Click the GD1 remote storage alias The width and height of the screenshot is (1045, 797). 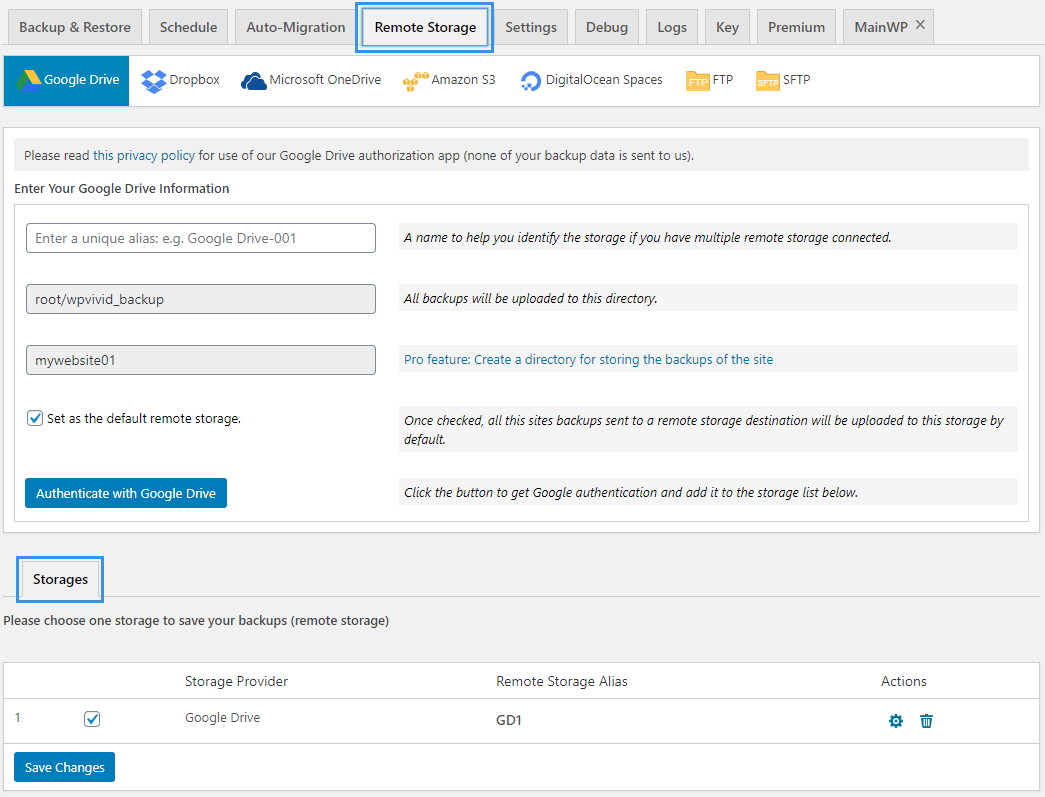pos(509,720)
